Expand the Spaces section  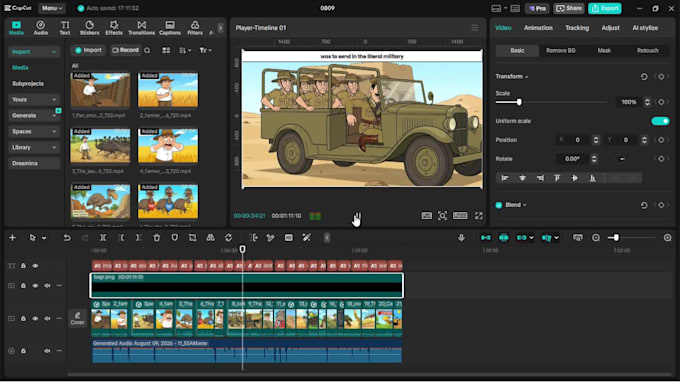point(33,131)
